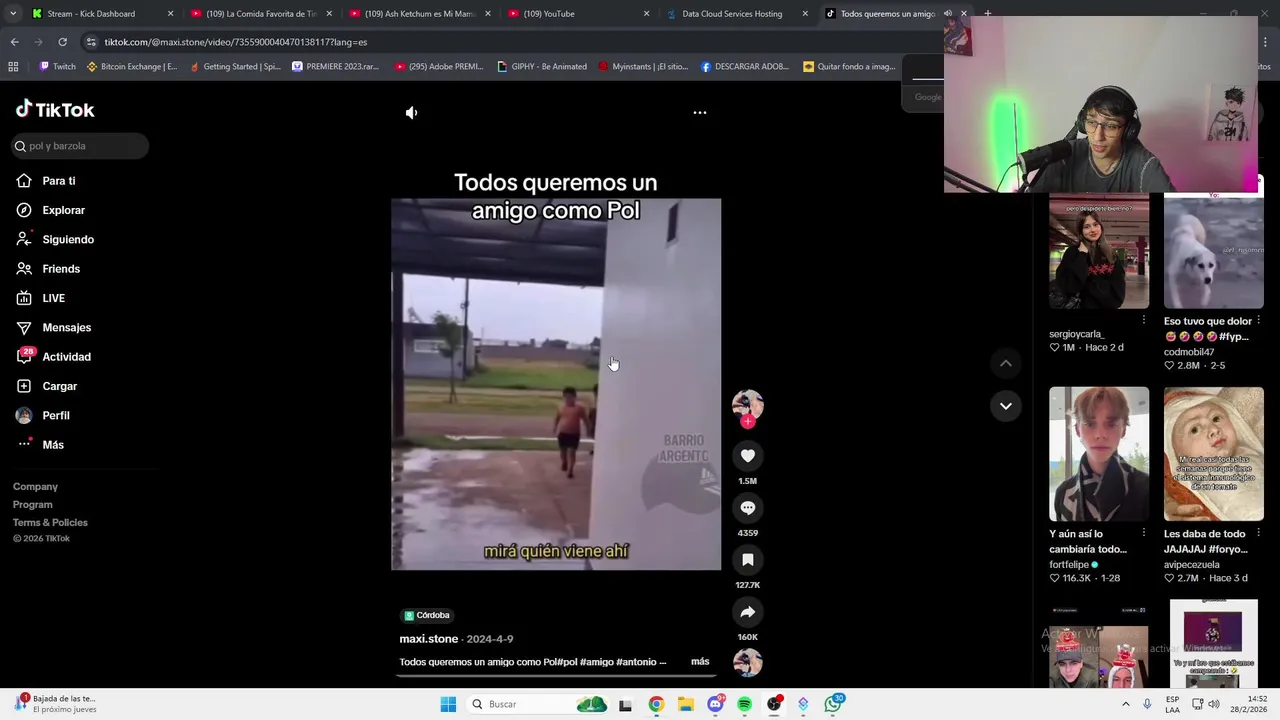Open options for sergioycarla_ video
Image resolution: width=1280 pixels, height=720 pixels.
click(x=1144, y=320)
